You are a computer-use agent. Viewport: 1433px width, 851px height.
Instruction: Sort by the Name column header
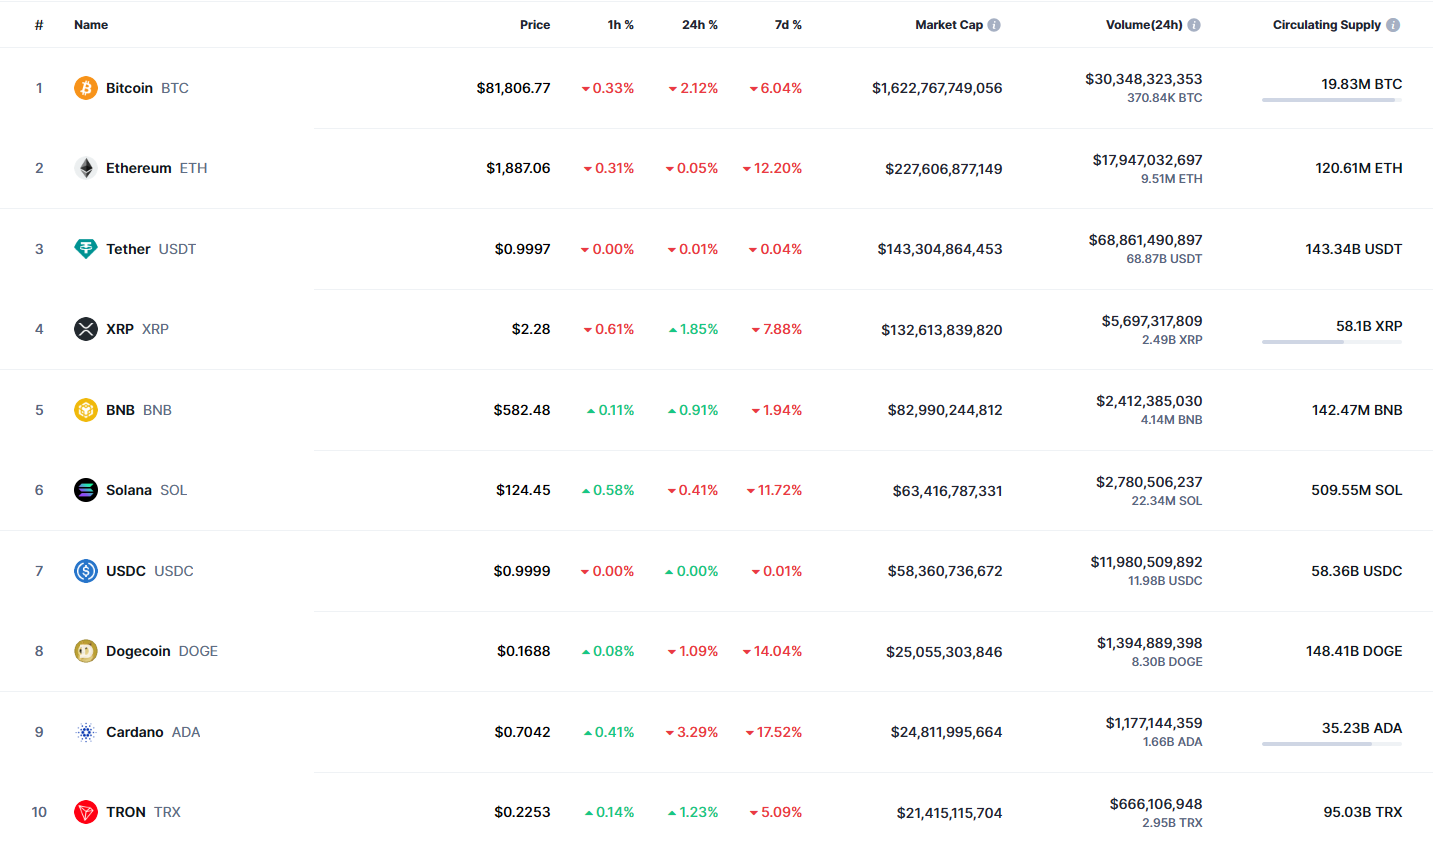[91, 25]
